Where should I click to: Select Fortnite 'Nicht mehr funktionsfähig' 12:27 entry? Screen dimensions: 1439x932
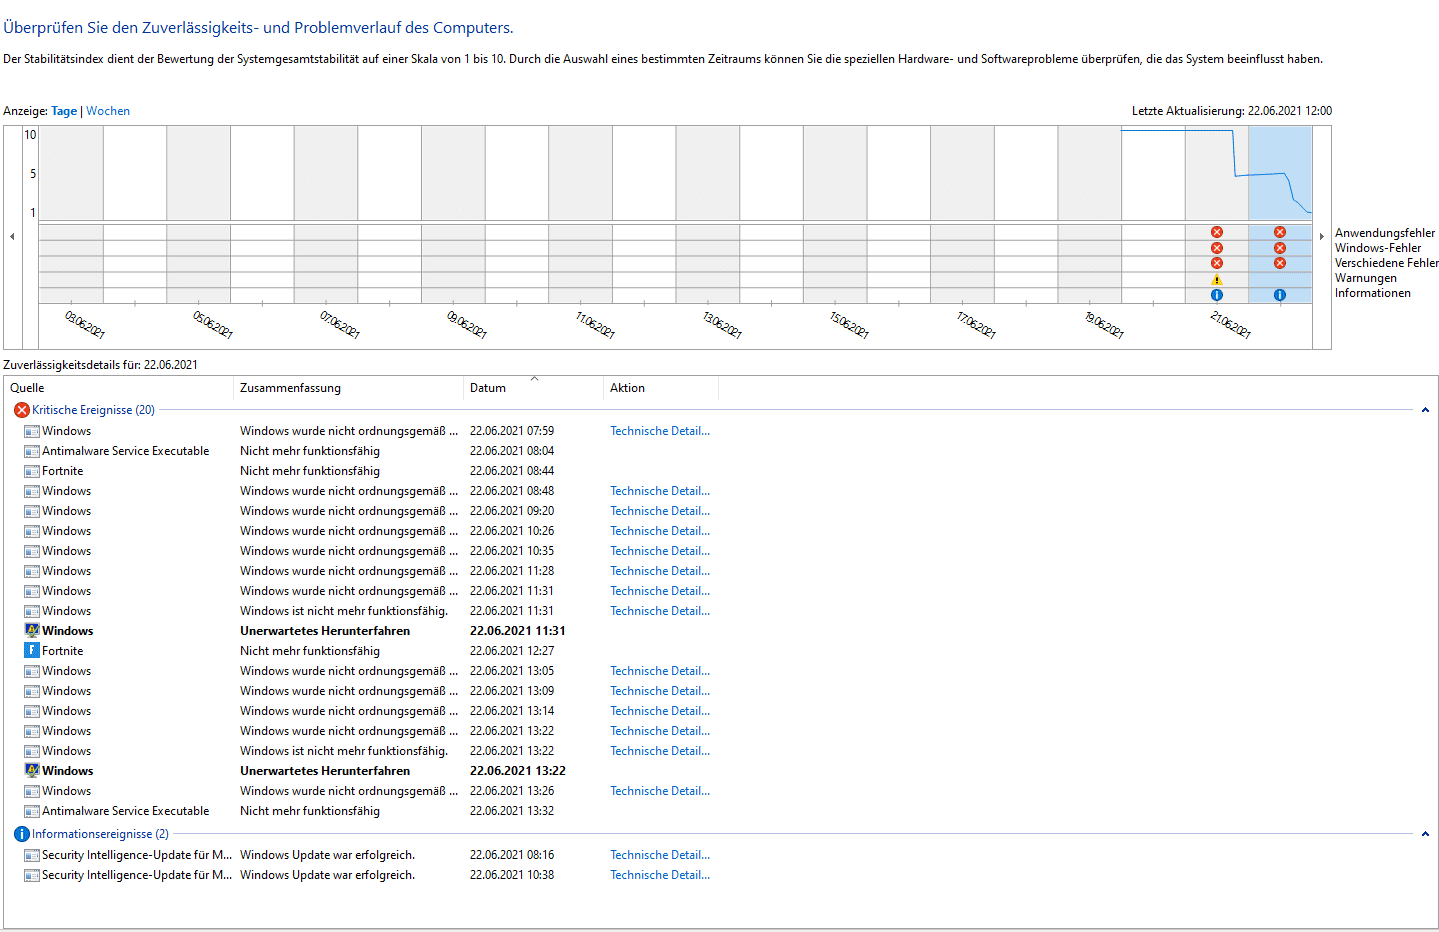(x=310, y=651)
